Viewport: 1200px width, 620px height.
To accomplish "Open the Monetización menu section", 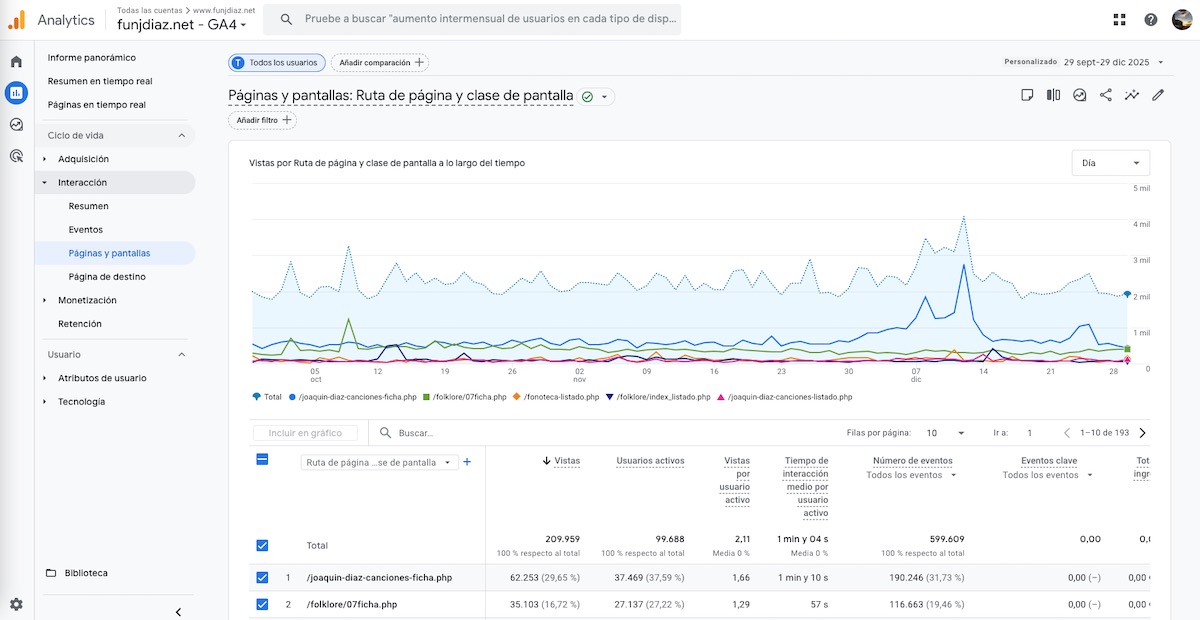I will coord(86,300).
